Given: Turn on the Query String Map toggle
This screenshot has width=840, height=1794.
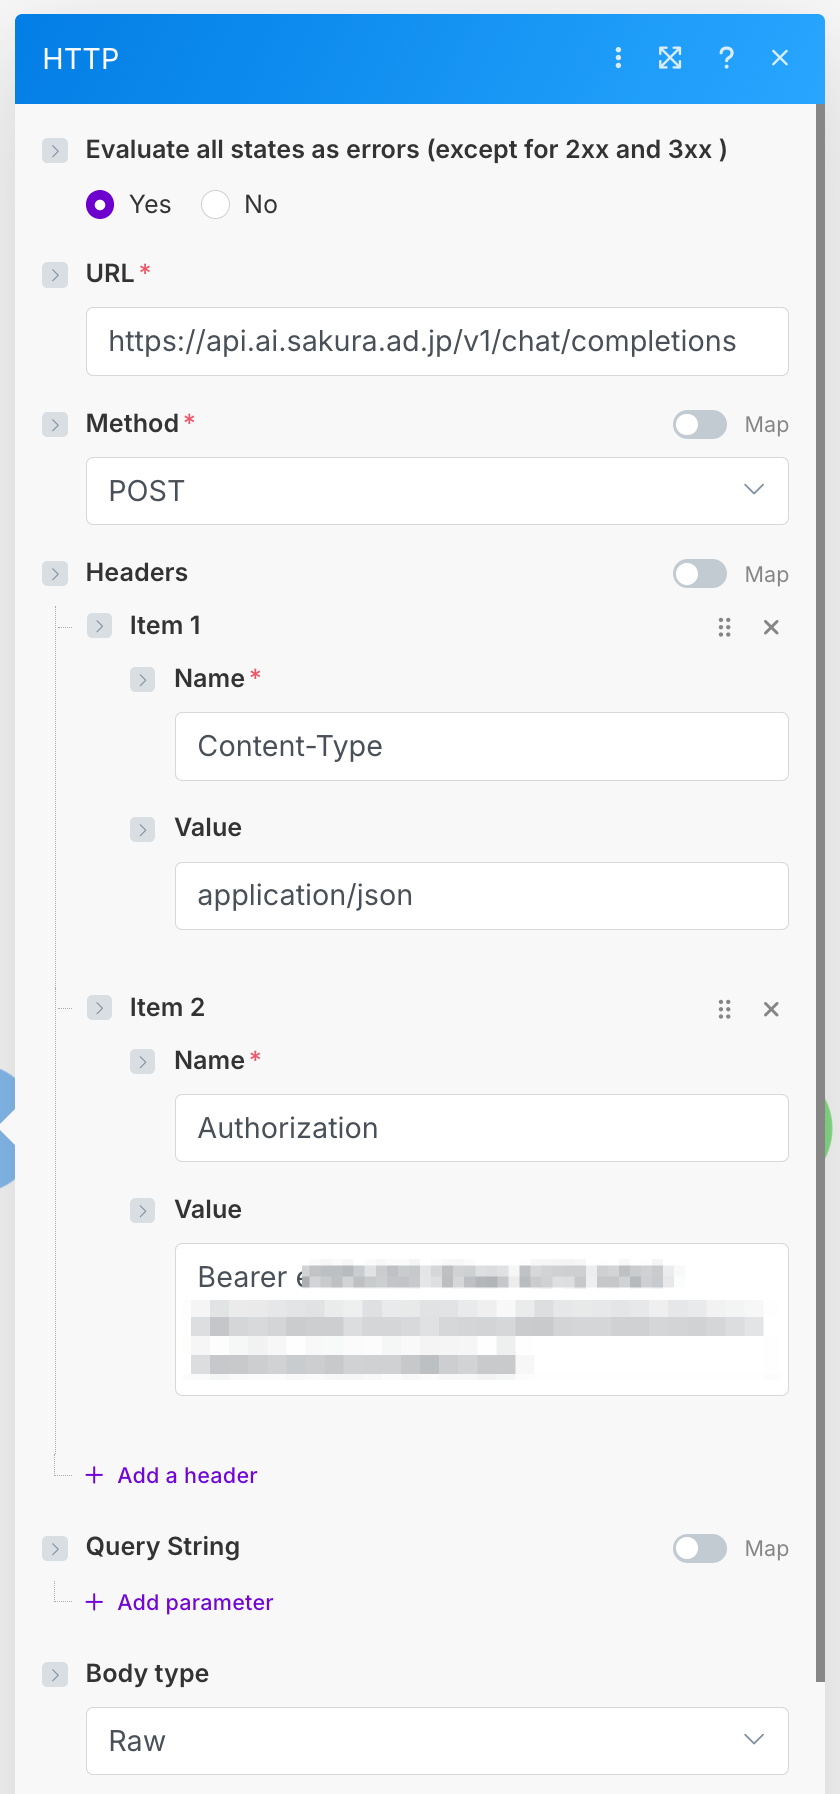Looking at the screenshot, I should point(699,1548).
